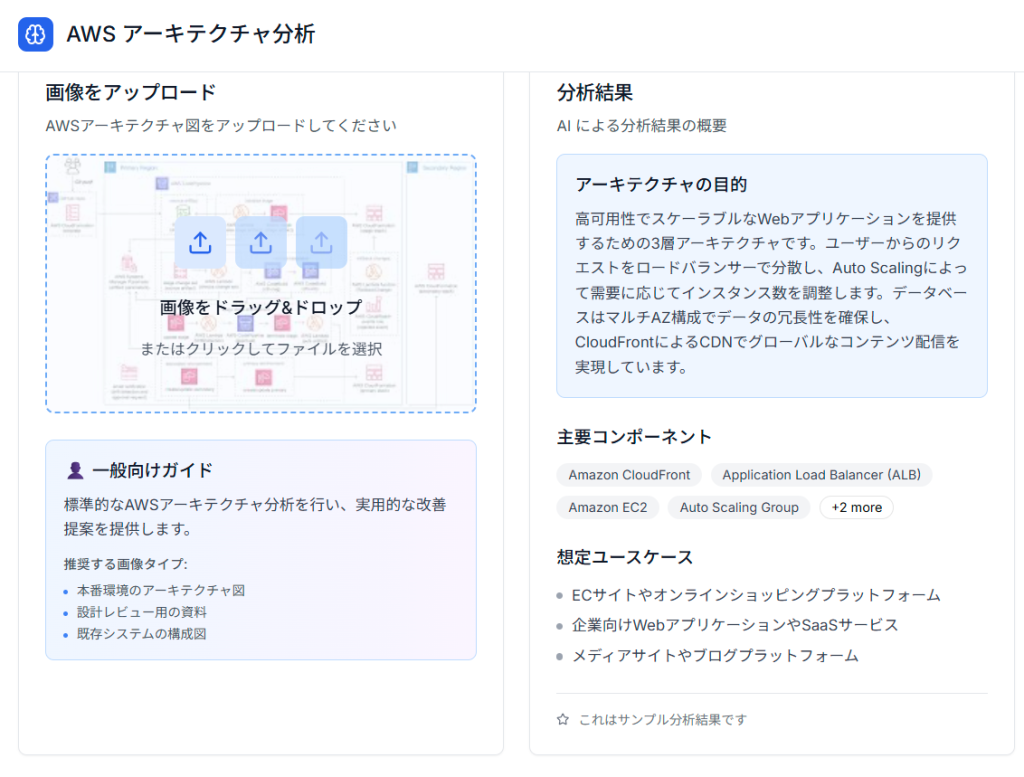
Task: Select the Application Load Balancer (ALB) chip
Action: click(822, 475)
